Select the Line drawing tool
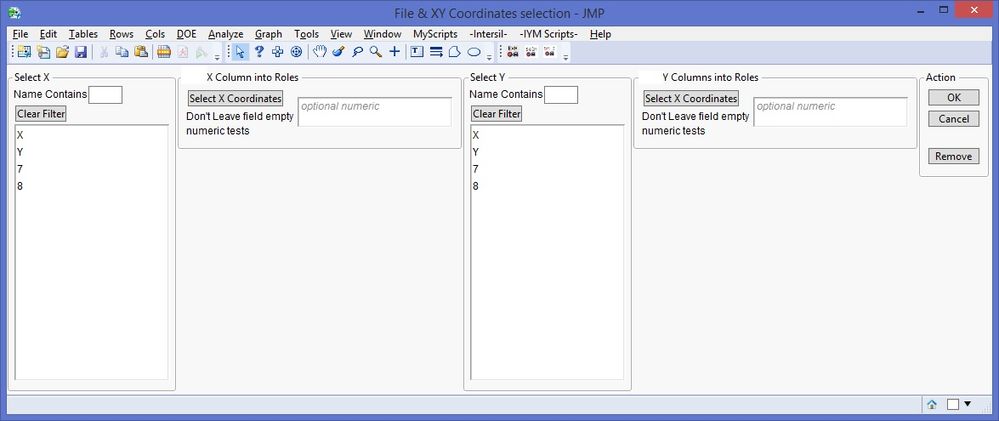Viewport: 999px width, 421px height. pos(436,52)
